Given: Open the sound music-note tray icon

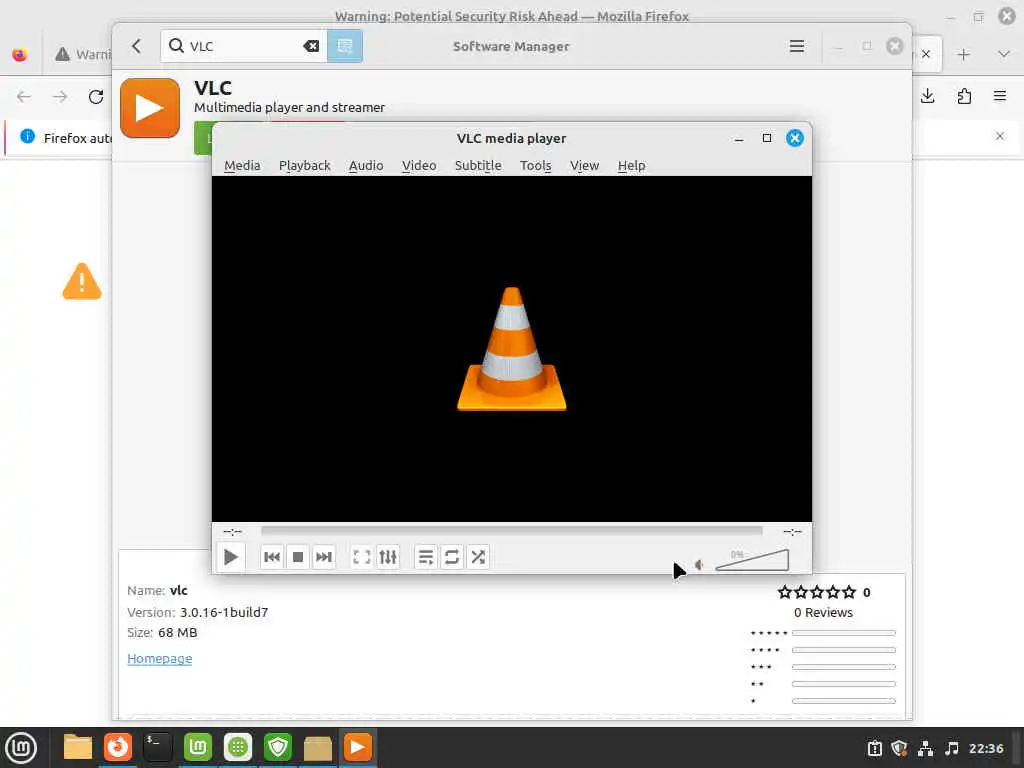Looking at the screenshot, I should (x=952, y=748).
